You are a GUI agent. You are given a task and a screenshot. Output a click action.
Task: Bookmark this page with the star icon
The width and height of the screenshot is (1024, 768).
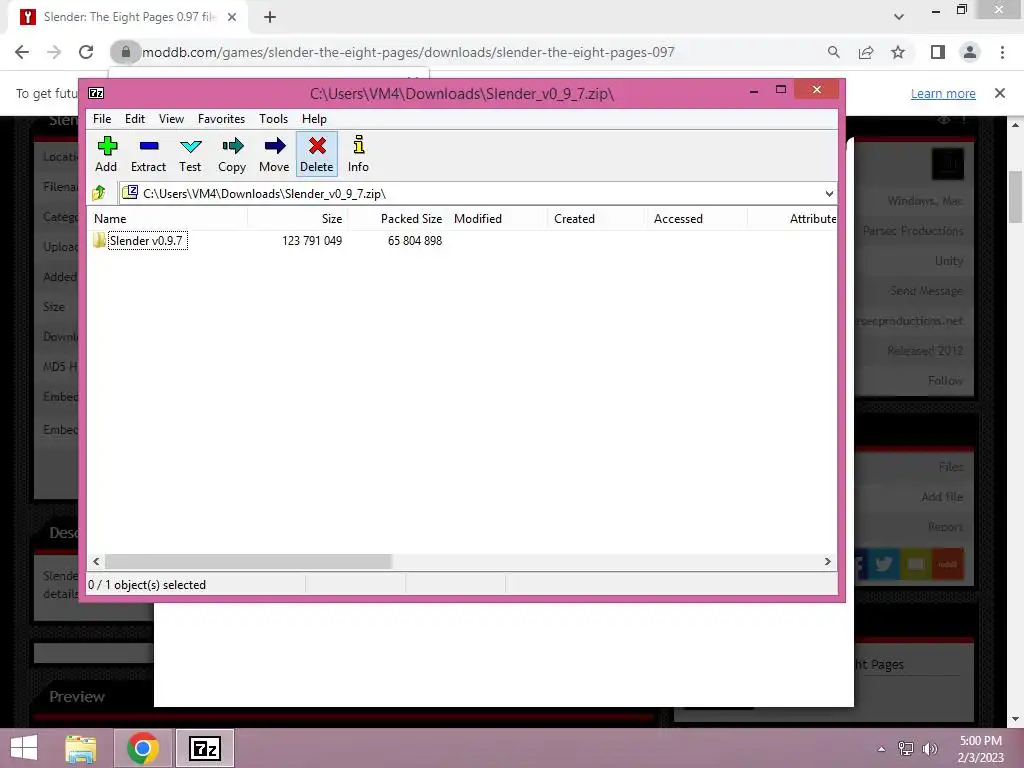tap(898, 52)
